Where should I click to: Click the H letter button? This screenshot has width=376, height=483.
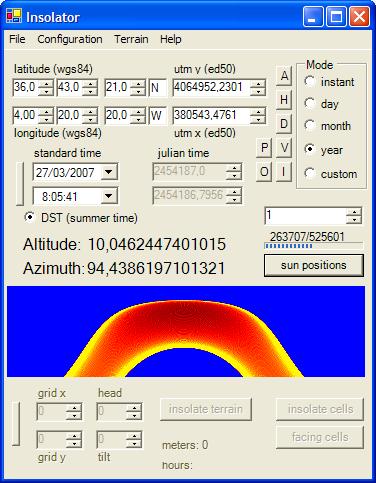(x=284, y=100)
